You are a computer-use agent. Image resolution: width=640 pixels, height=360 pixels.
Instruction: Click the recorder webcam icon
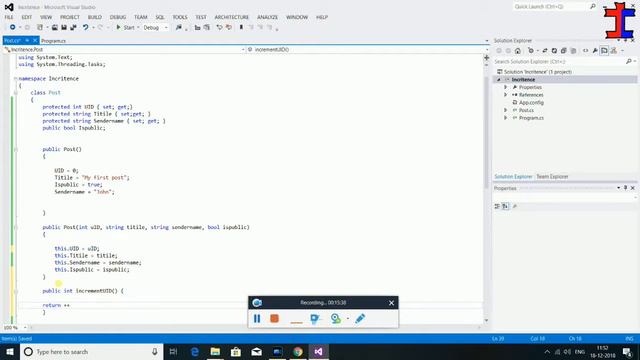click(336, 318)
